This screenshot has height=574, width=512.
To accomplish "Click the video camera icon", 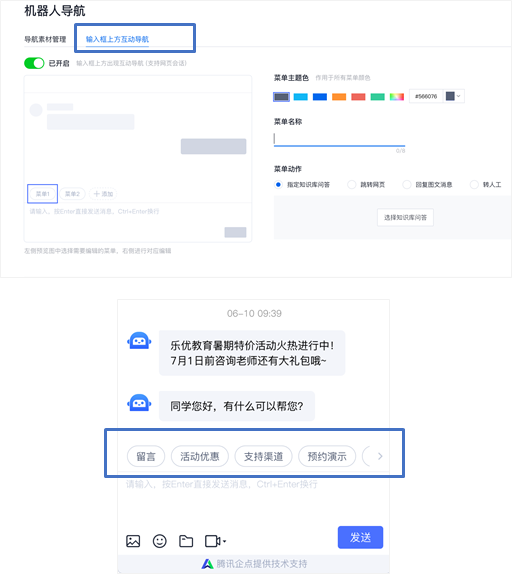I will pyautogui.click(x=213, y=541).
